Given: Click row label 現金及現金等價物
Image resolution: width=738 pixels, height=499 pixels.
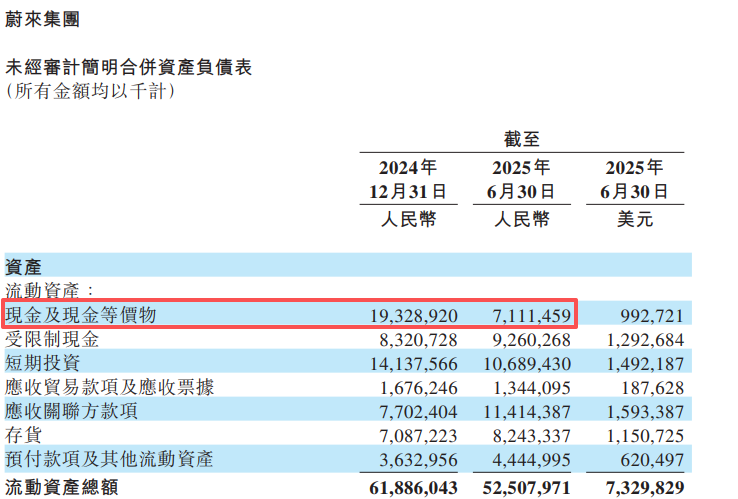Looking at the screenshot, I should [x=80, y=315].
